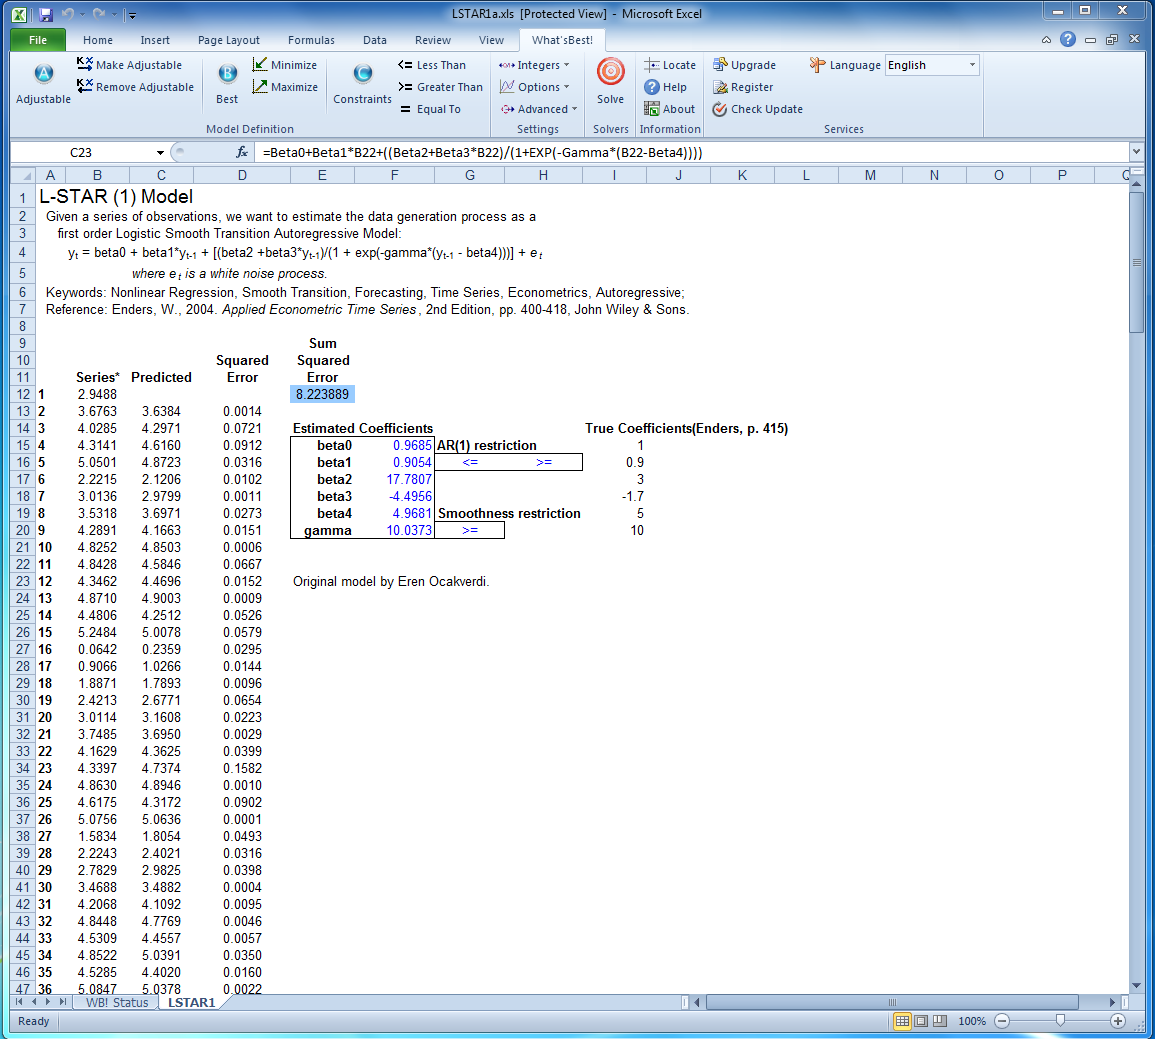Viewport: 1155px width, 1039px height.
Task: Click the Name Box showing C23
Action: (81, 152)
